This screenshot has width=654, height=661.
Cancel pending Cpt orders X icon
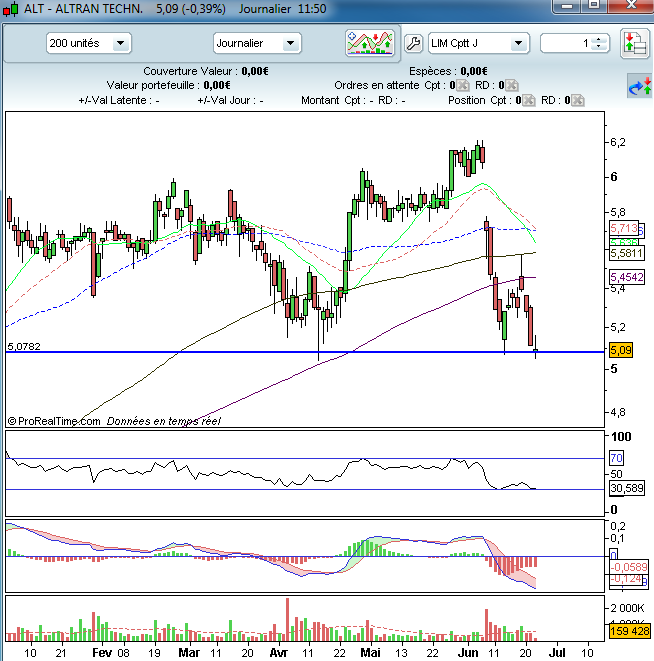[x=463, y=85]
